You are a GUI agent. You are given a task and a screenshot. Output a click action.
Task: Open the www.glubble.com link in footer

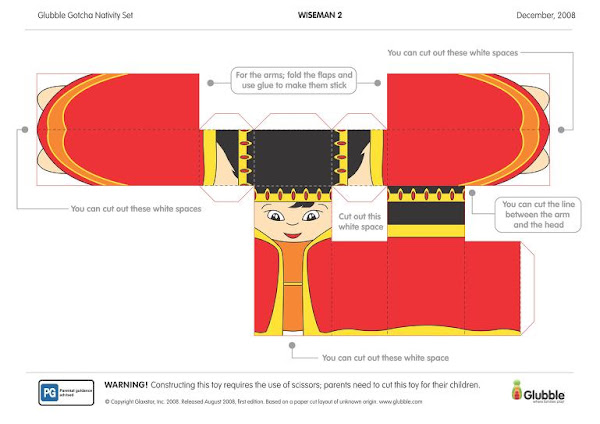[x=401, y=402]
